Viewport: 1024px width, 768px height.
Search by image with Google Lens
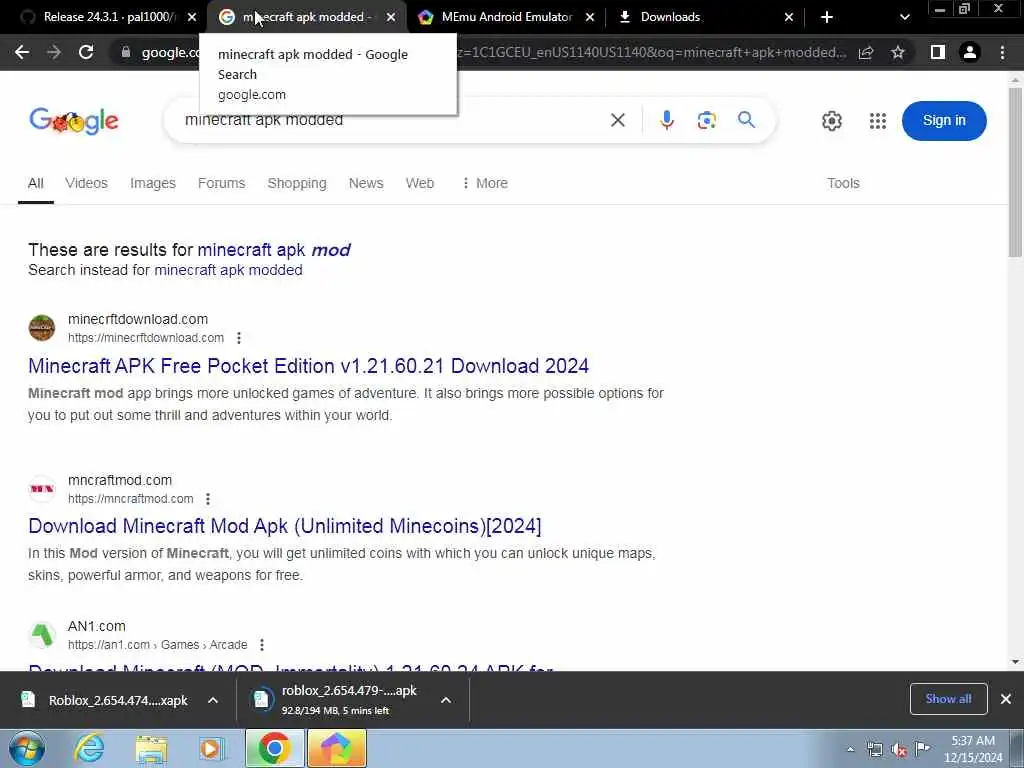(707, 120)
